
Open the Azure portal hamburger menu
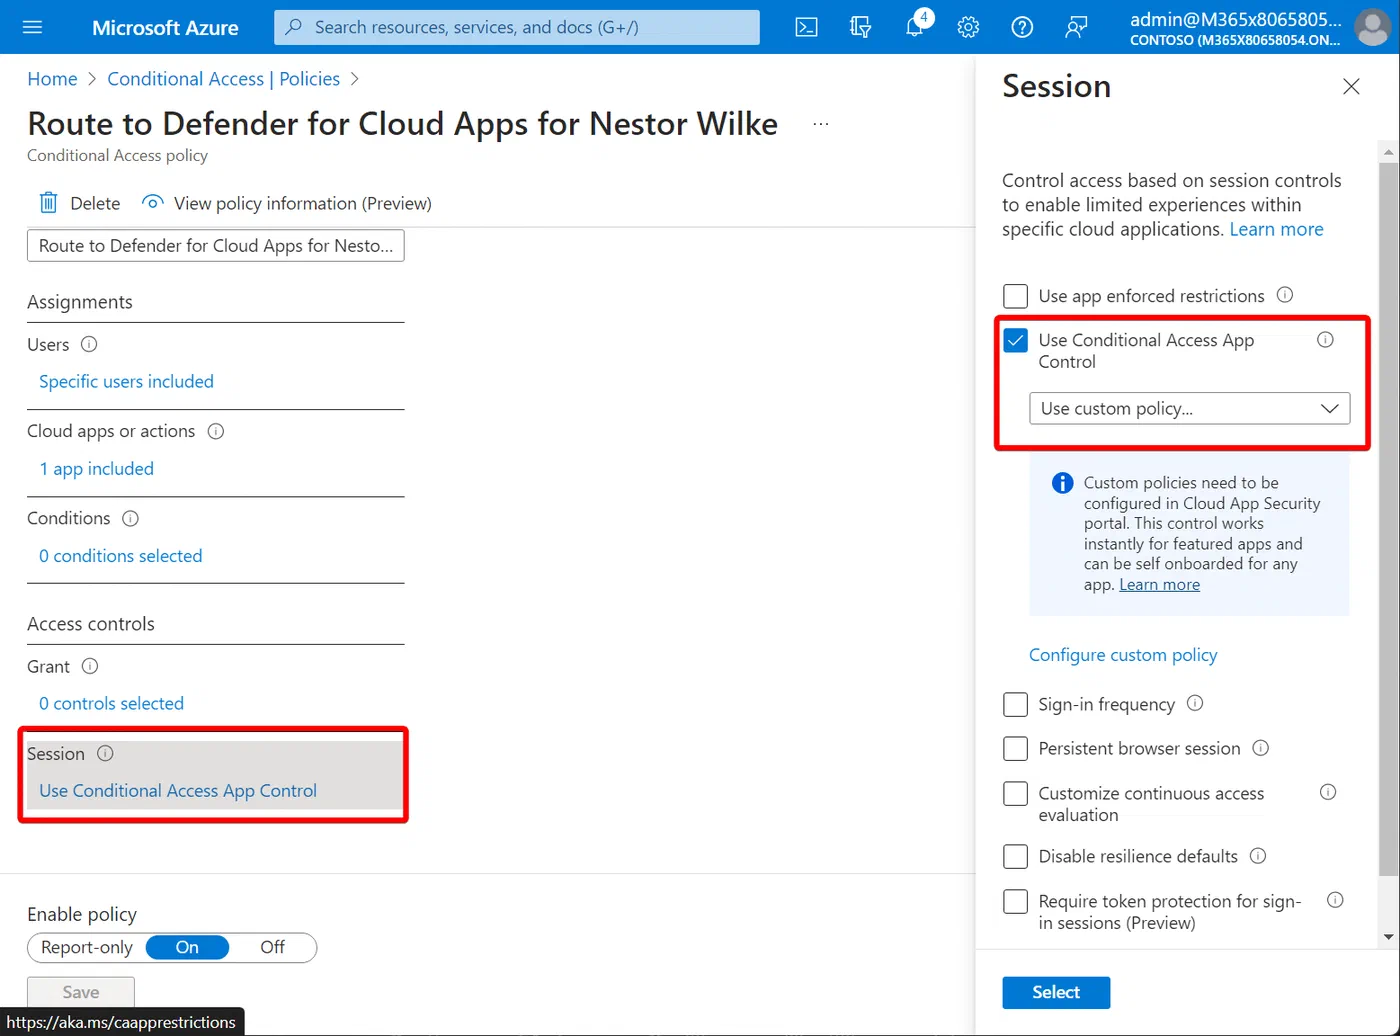pyautogui.click(x=32, y=27)
